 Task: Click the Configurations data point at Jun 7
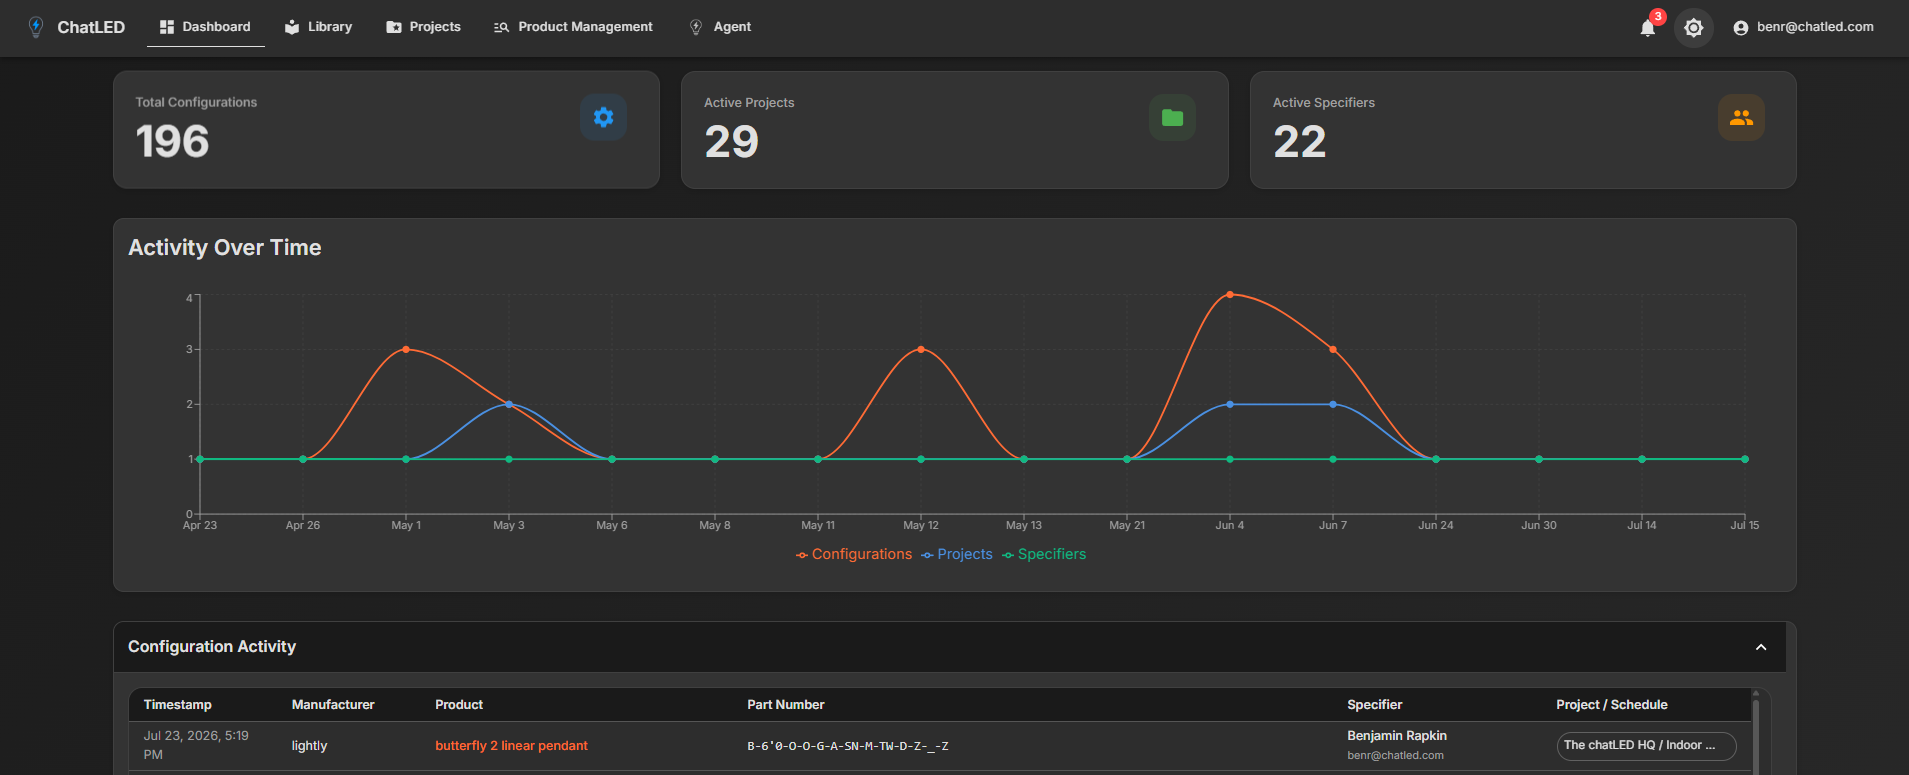tap(1333, 349)
